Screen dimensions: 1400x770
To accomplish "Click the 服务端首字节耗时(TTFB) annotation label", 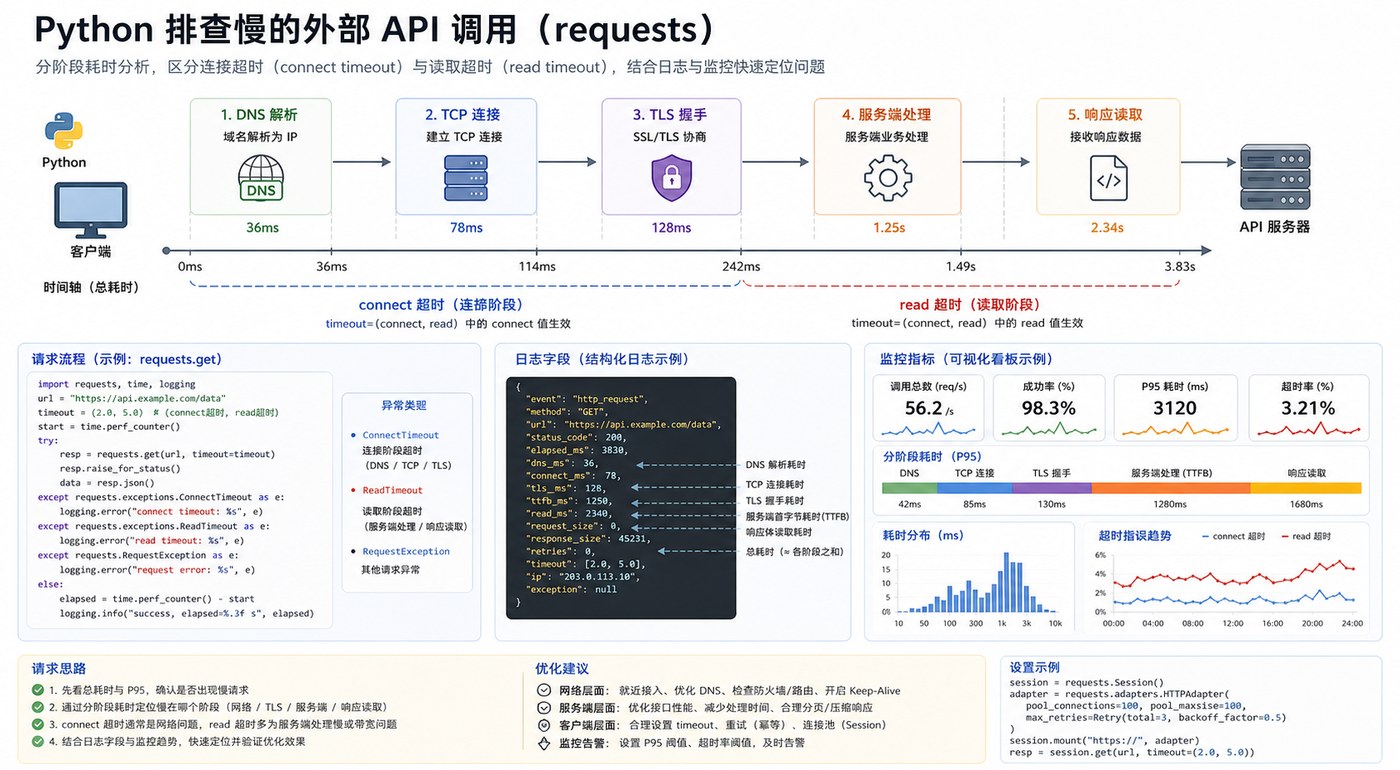I will tap(797, 517).
